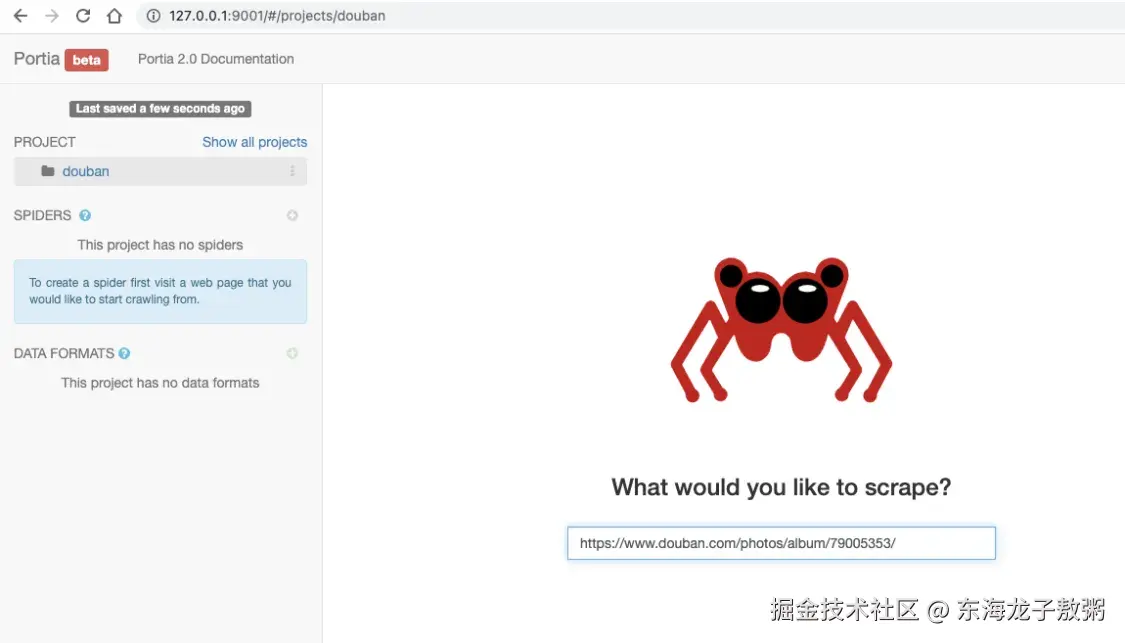1125x643 pixels.
Task: Click 'This project has no data formats' text
Action: [160, 382]
